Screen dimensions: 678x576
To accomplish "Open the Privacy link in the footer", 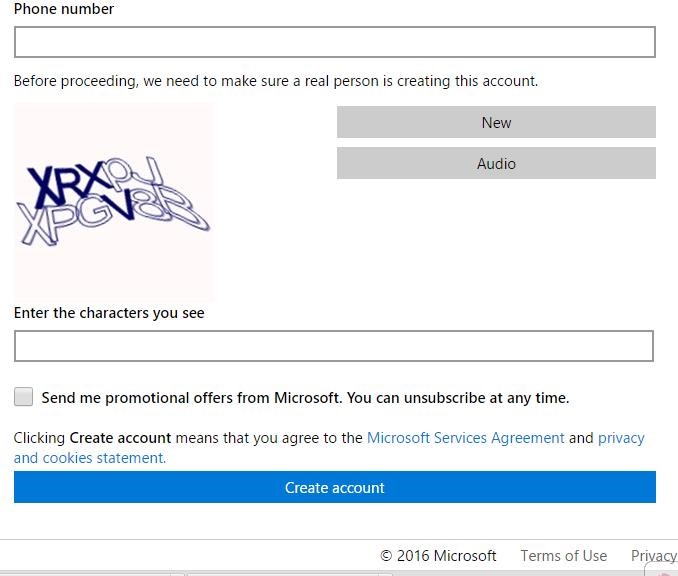I will [x=653, y=556].
